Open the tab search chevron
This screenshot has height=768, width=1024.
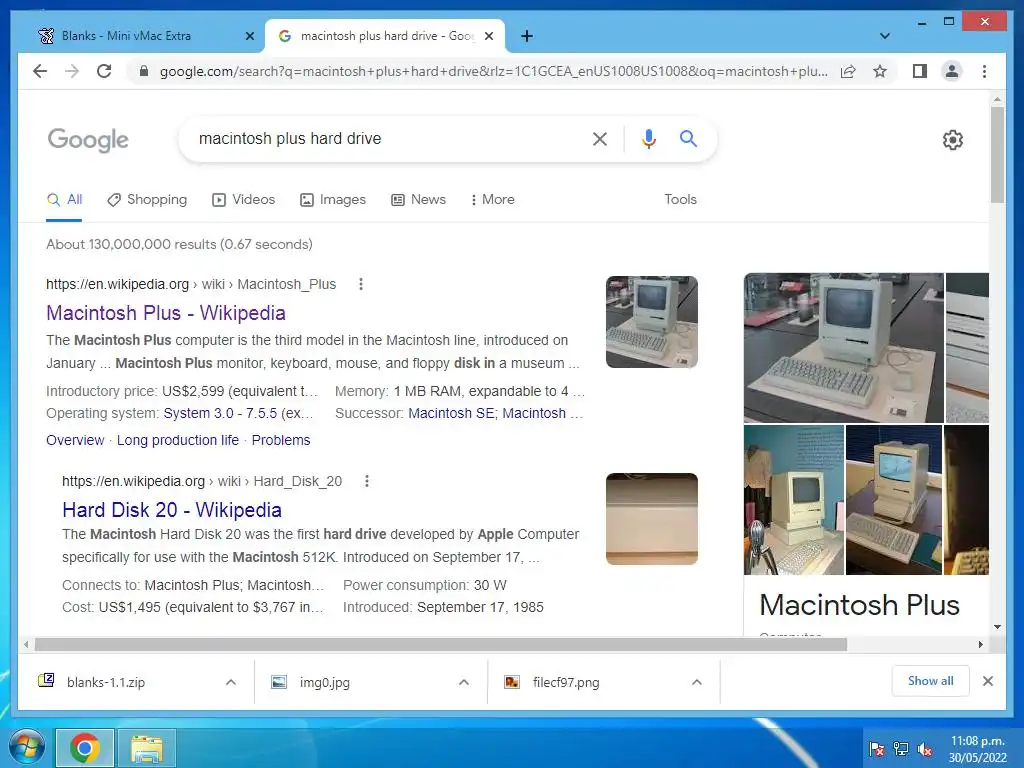click(885, 36)
